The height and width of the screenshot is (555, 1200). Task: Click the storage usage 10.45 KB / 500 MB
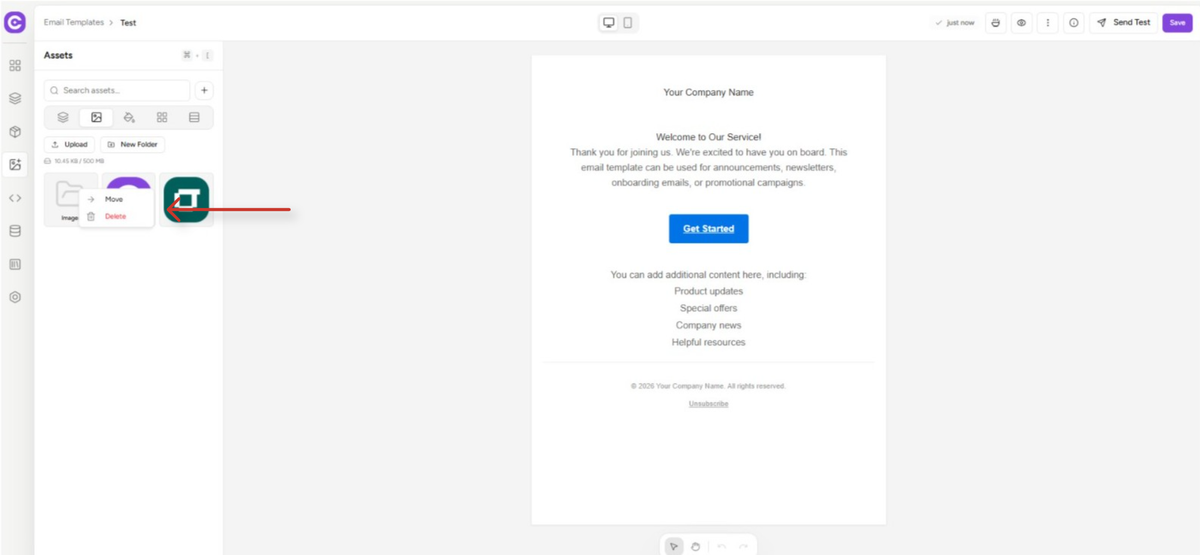click(75, 161)
